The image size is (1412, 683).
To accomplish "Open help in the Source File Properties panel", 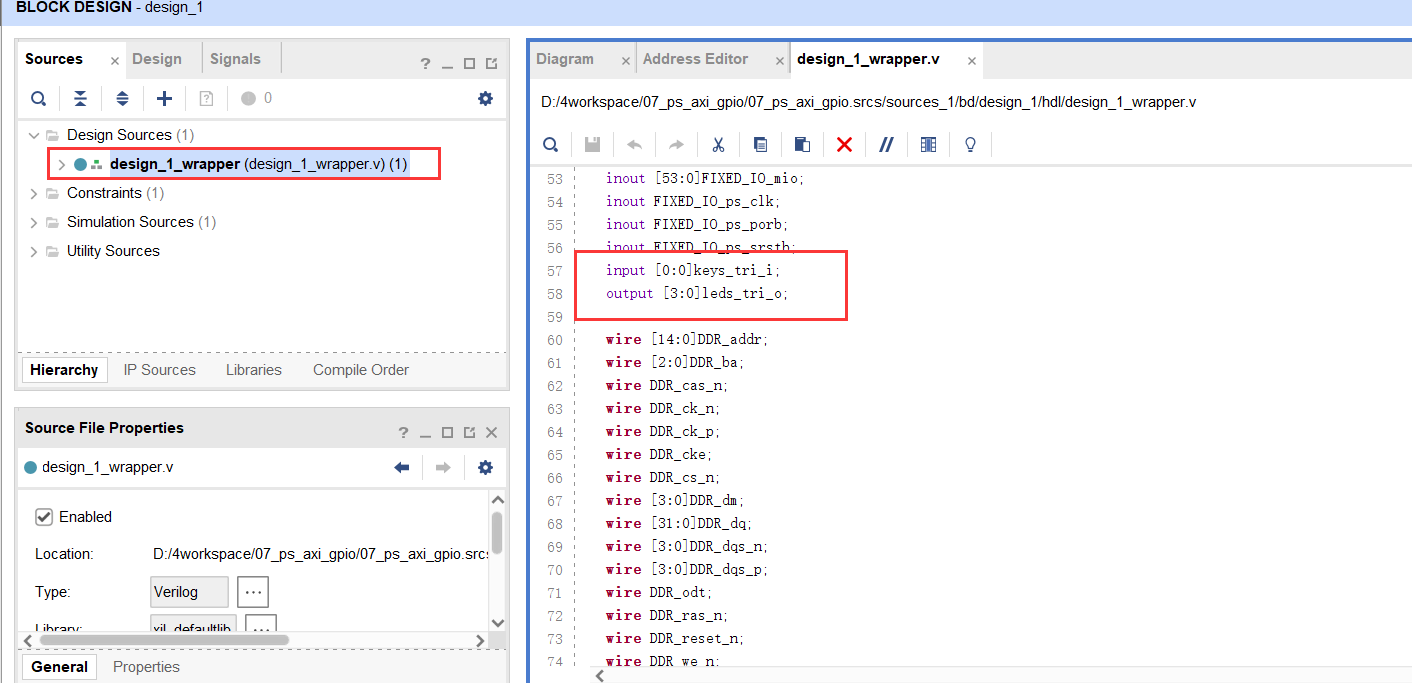I will (x=403, y=433).
